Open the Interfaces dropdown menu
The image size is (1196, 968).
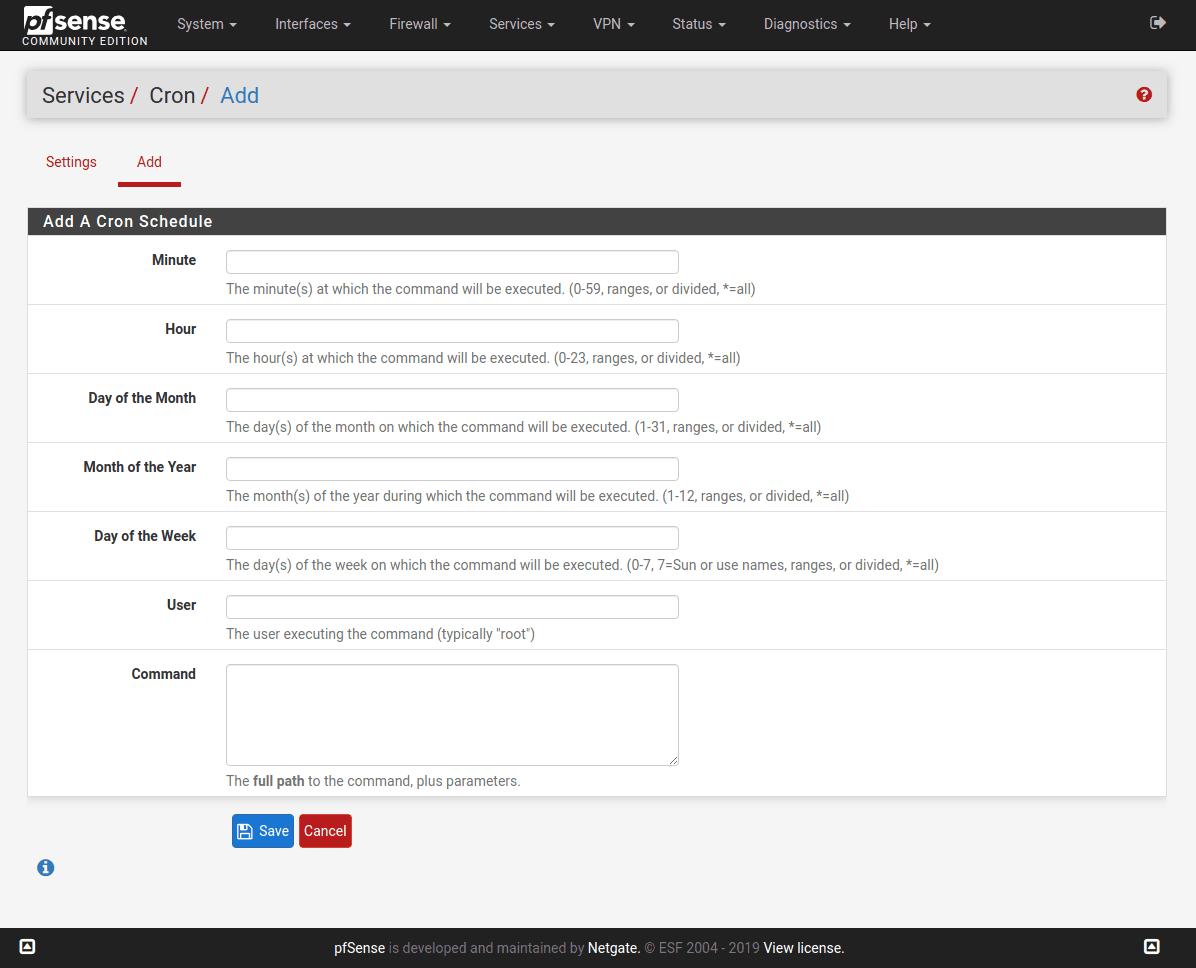click(312, 24)
